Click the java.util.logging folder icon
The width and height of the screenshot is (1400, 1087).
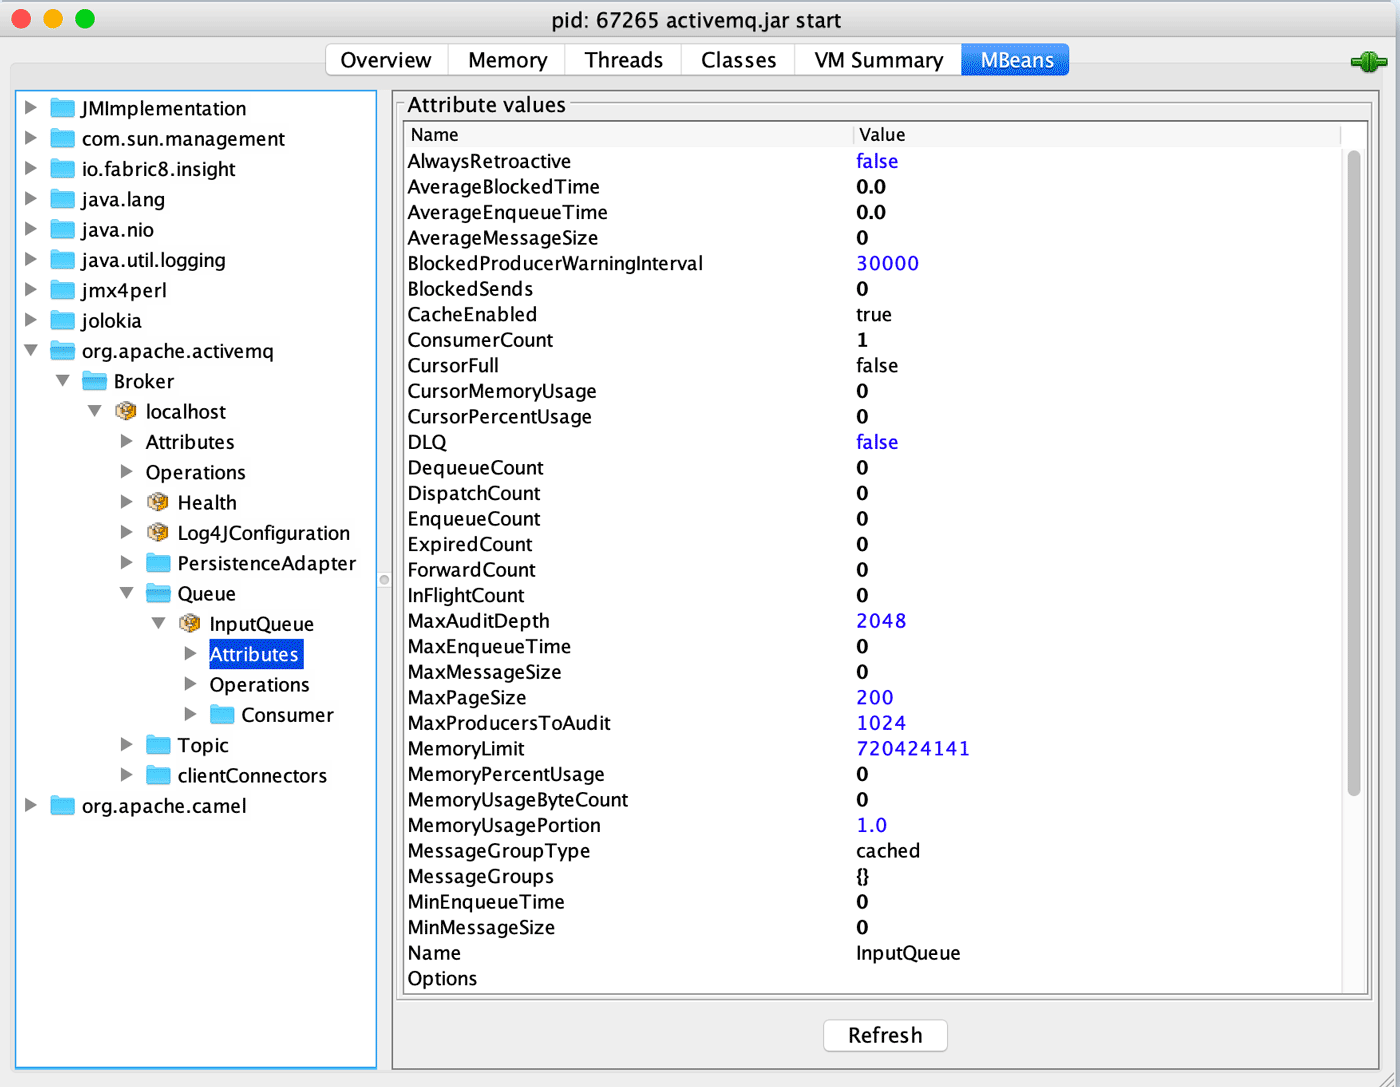coord(63,260)
